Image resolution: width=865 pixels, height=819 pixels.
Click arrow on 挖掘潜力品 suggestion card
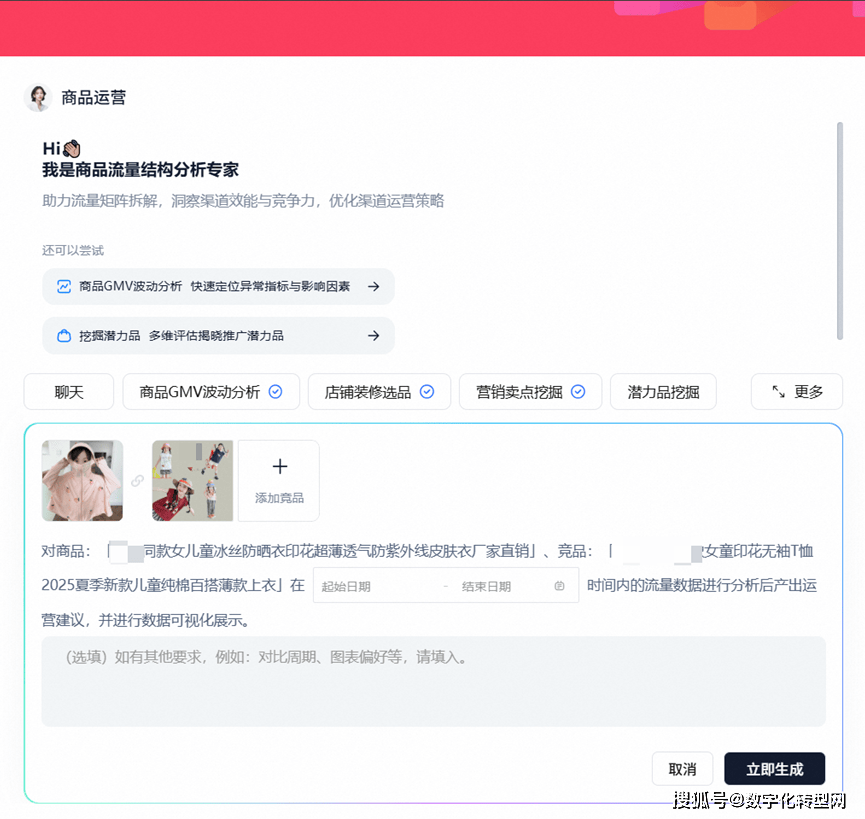click(373, 336)
